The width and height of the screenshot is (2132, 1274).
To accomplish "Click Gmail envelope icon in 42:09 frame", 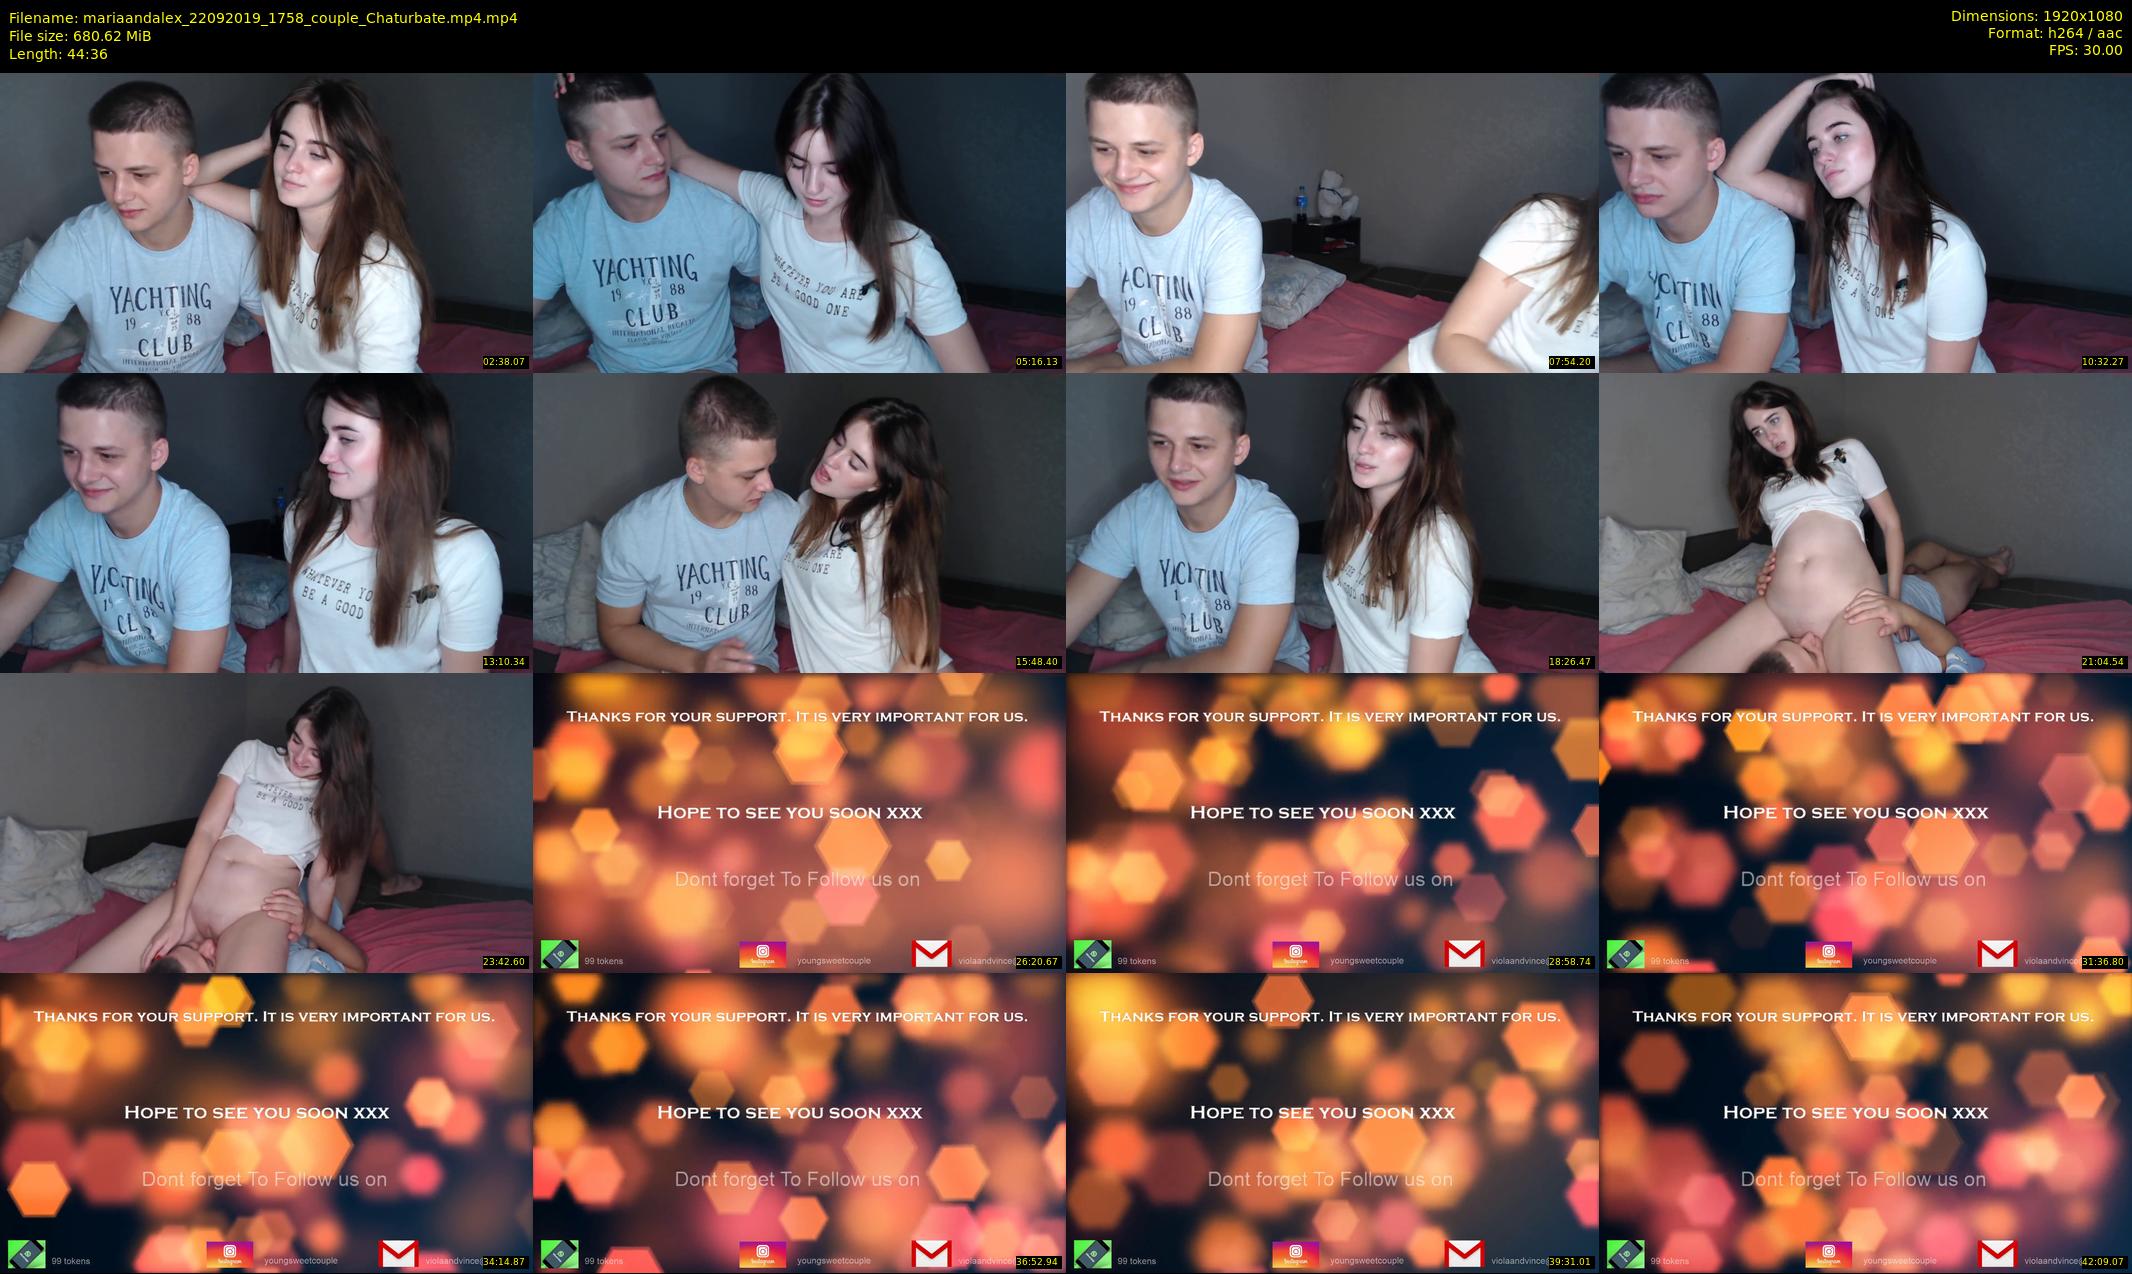I will click(x=1997, y=1254).
